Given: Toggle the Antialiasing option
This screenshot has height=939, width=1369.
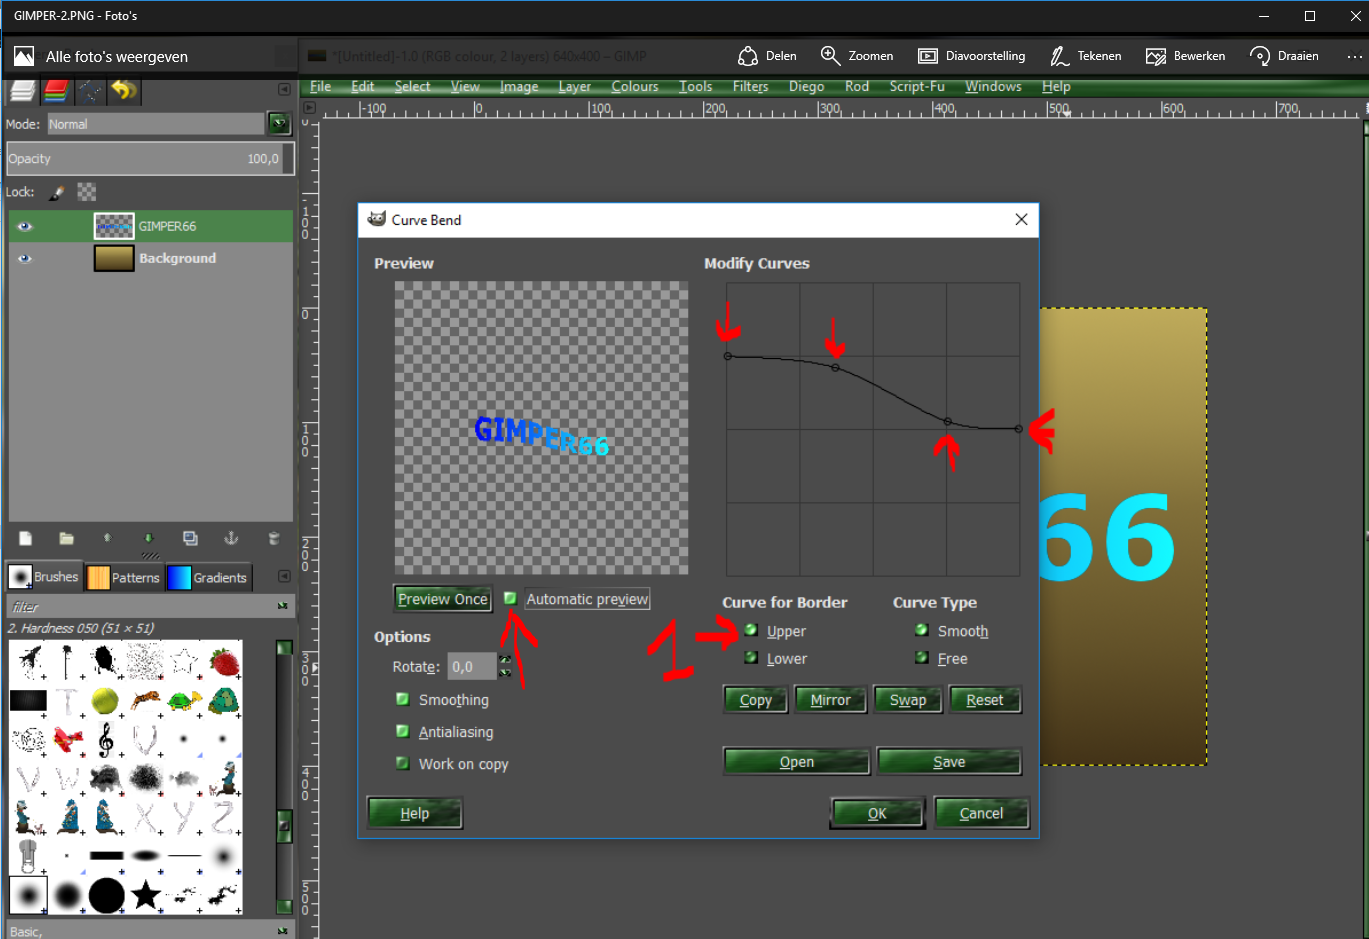Looking at the screenshot, I should (402, 731).
